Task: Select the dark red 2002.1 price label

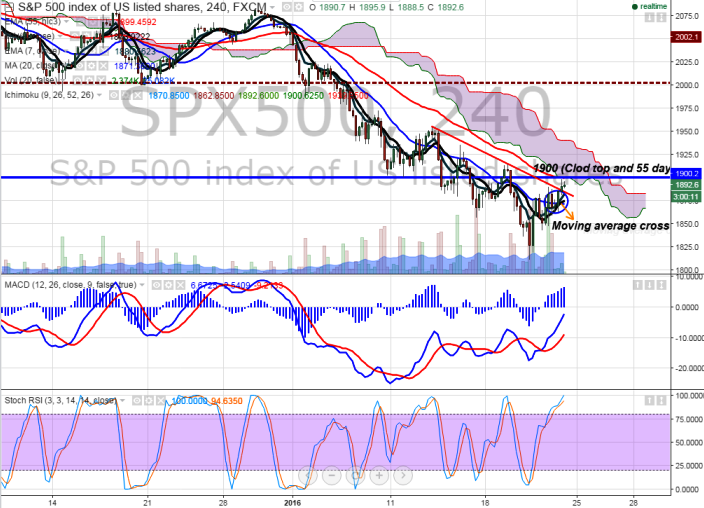Action: pos(685,37)
